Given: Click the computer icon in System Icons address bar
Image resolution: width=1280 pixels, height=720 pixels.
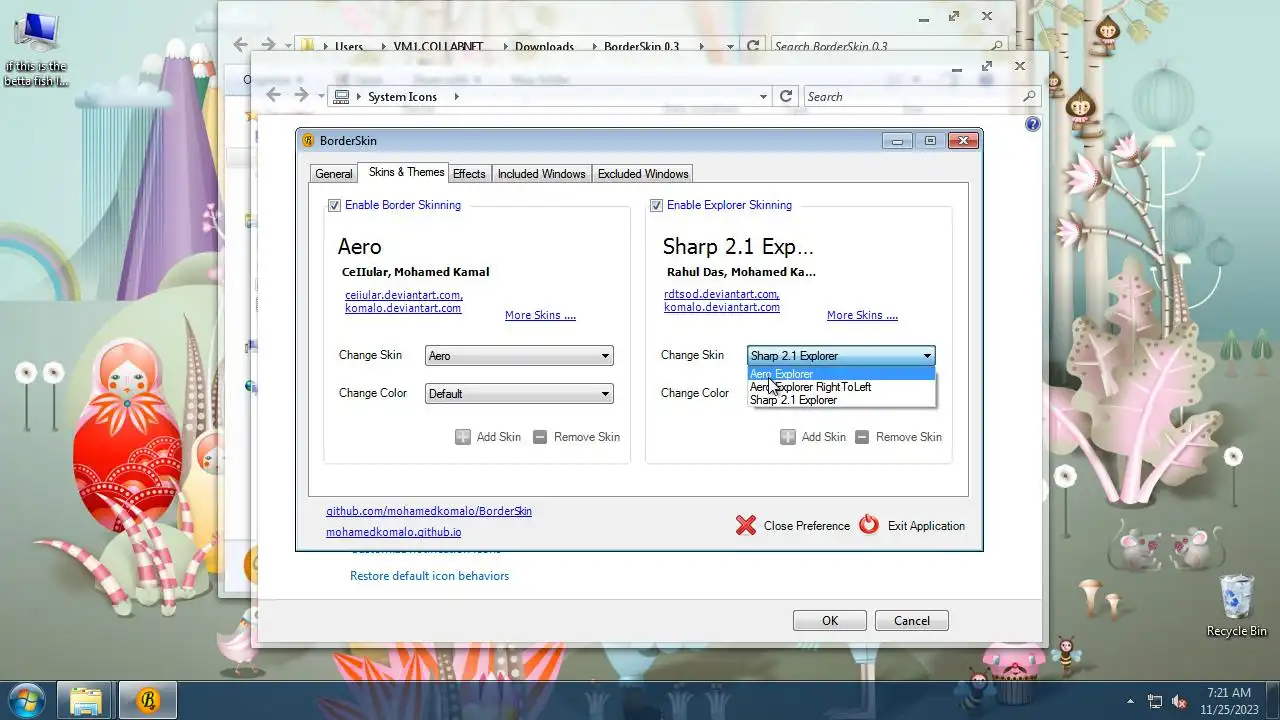Looking at the screenshot, I should point(342,96).
